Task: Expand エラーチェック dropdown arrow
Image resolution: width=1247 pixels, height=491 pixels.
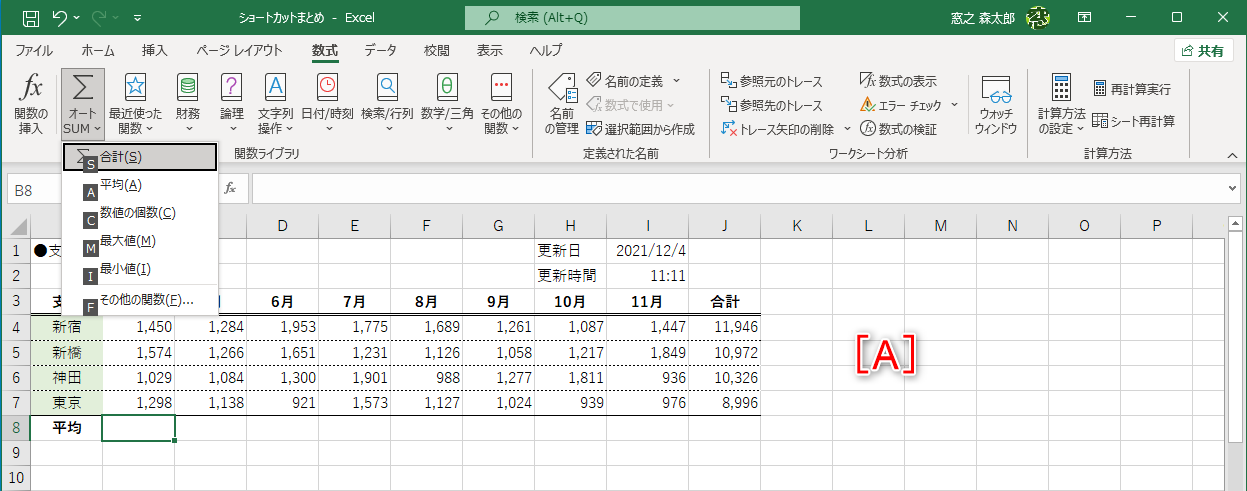Action: [x=954, y=105]
